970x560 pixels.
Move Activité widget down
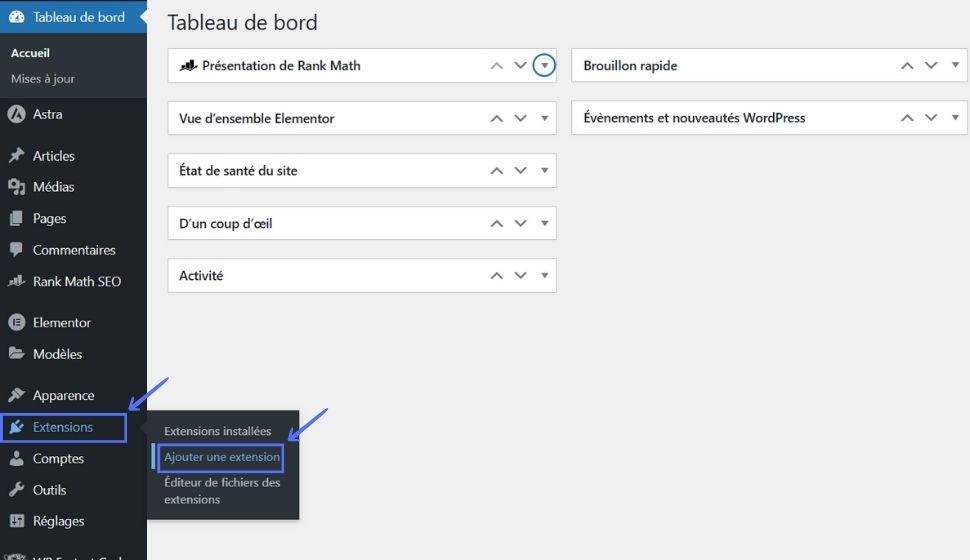point(520,276)
